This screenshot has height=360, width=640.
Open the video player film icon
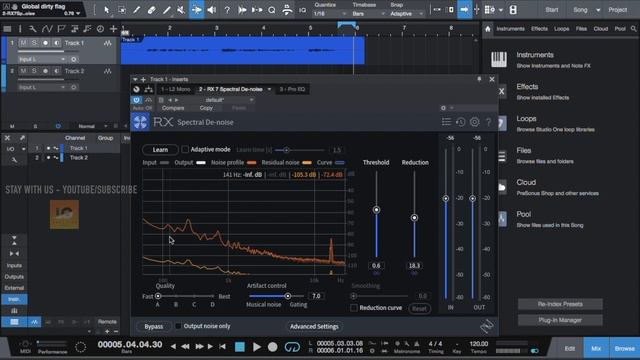513,10
